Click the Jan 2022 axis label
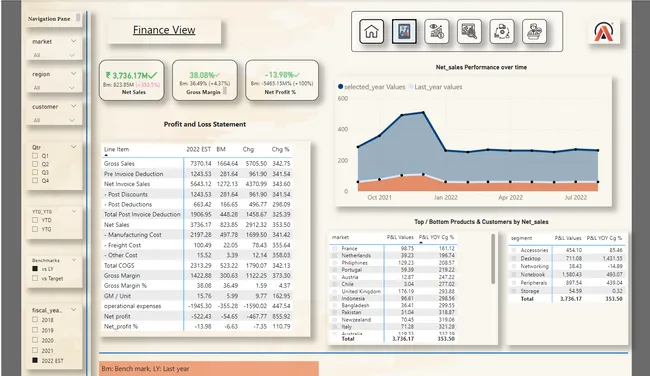Viewport: 650px width, 376px height. [x=446, y=197]
